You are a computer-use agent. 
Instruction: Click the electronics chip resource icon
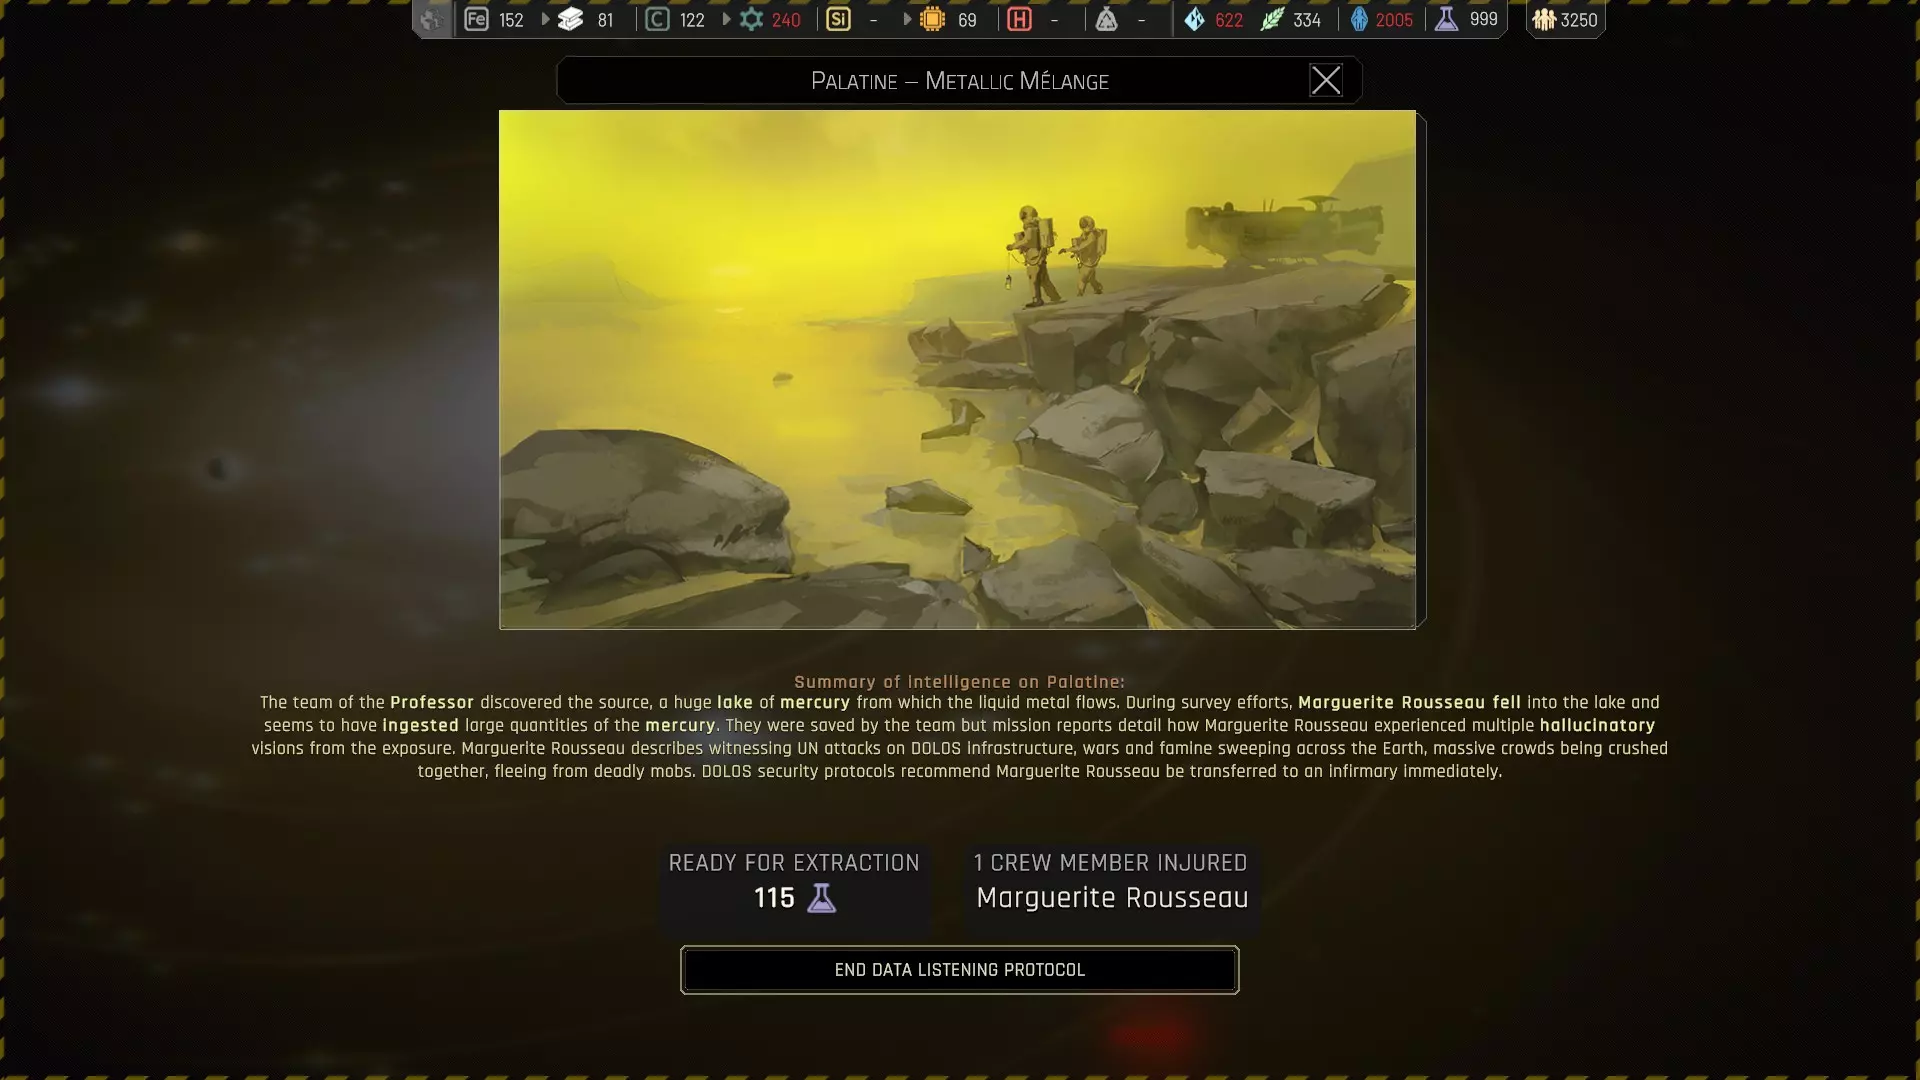932,19
